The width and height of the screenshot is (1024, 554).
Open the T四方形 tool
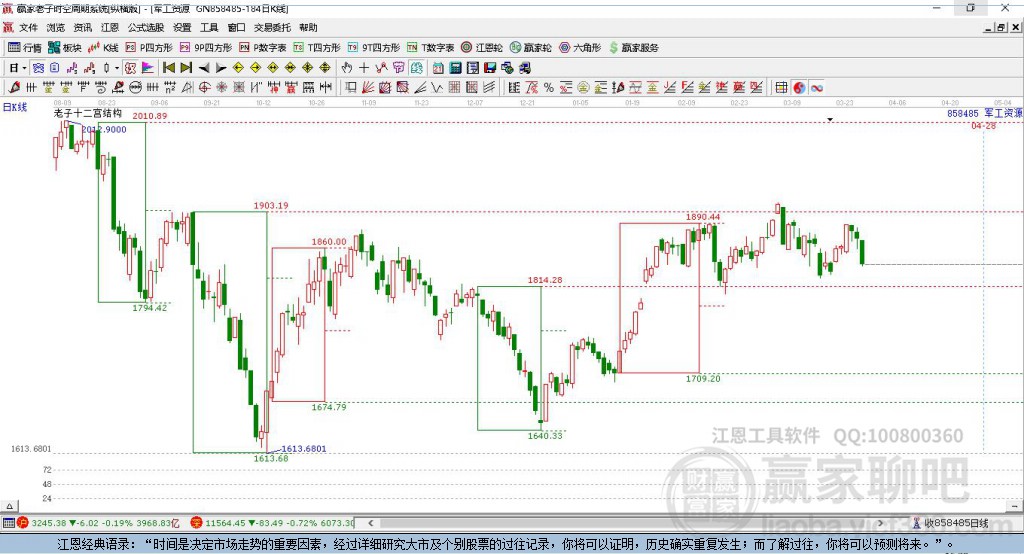(x=317, y=48)
